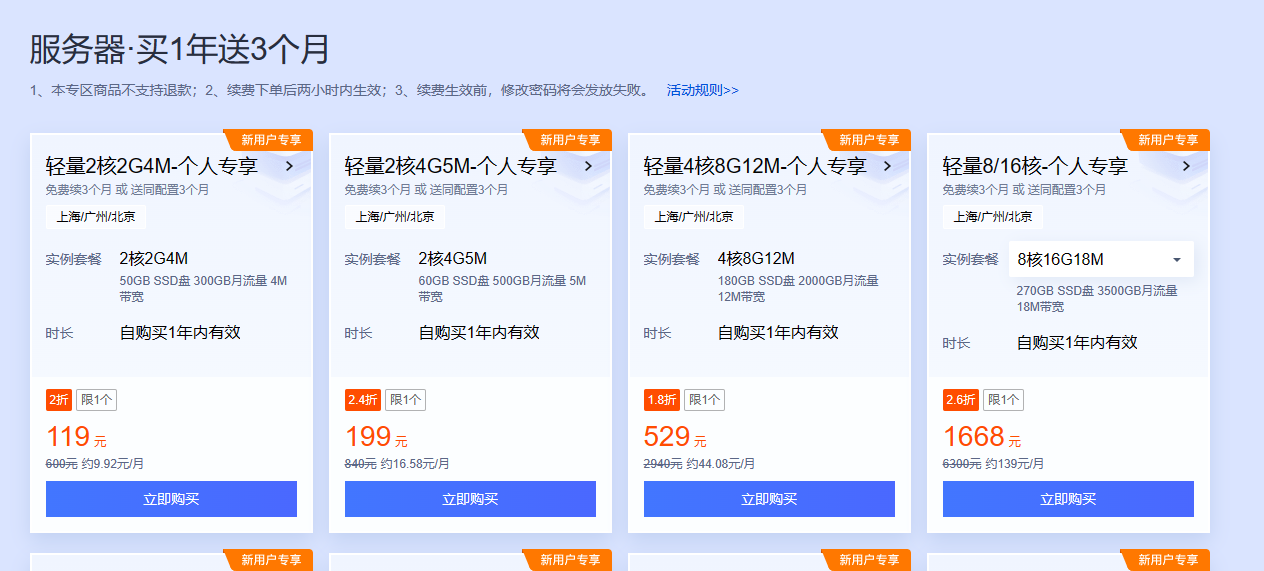Open the 轻量4核8G12M-个人专享 title
The image size is (1264, 571).
click(755, 166)
